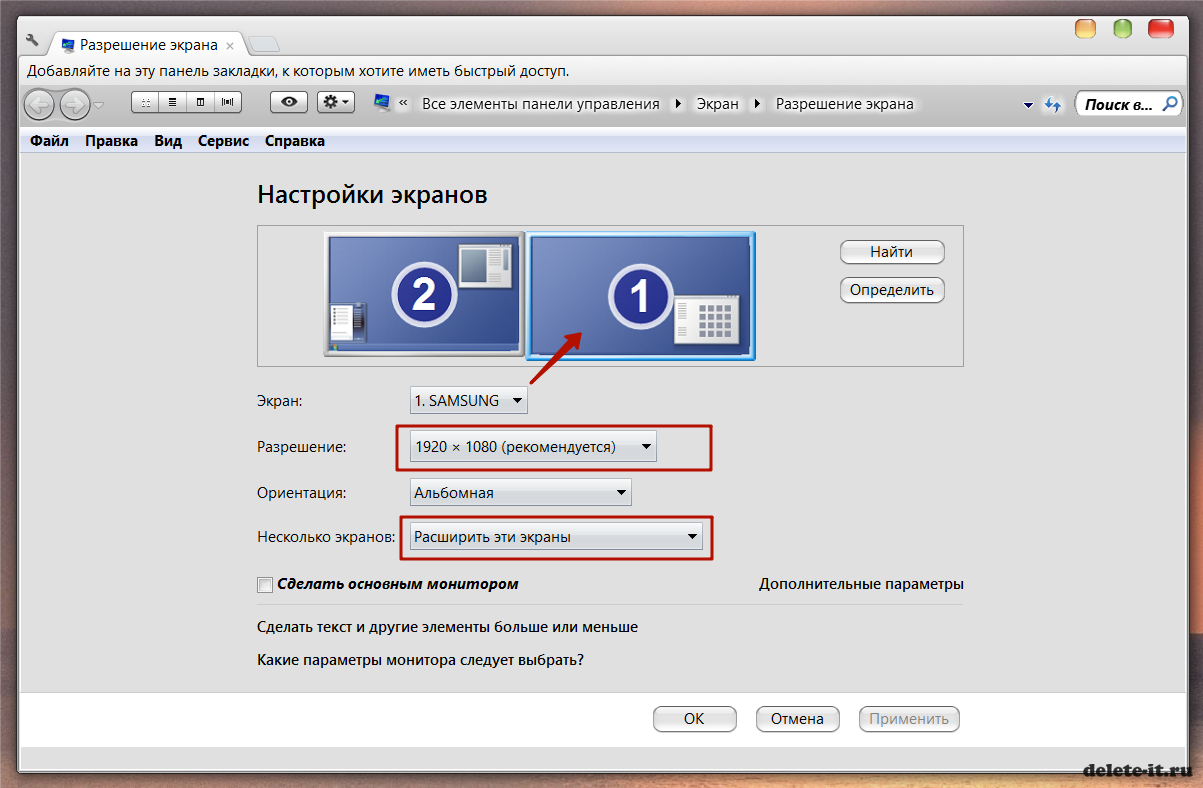
Task: Click the refresh arrows icon
Action: click(x=1052, y=104)
